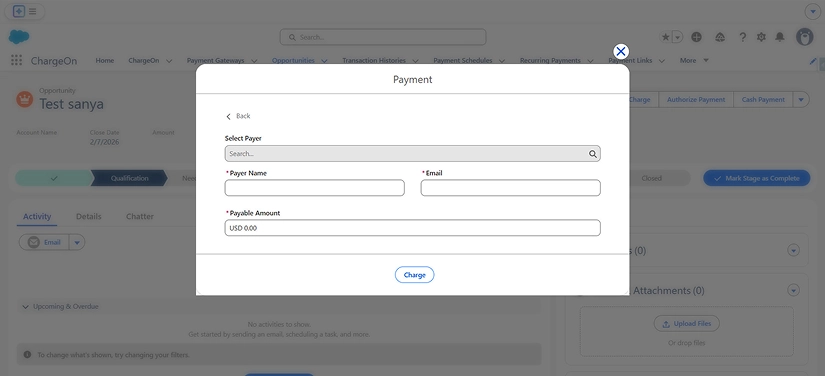Image resolution: width=825 pixels, height=376 pixels.
Task: Click the global Search box
Action: pos(383,37)
